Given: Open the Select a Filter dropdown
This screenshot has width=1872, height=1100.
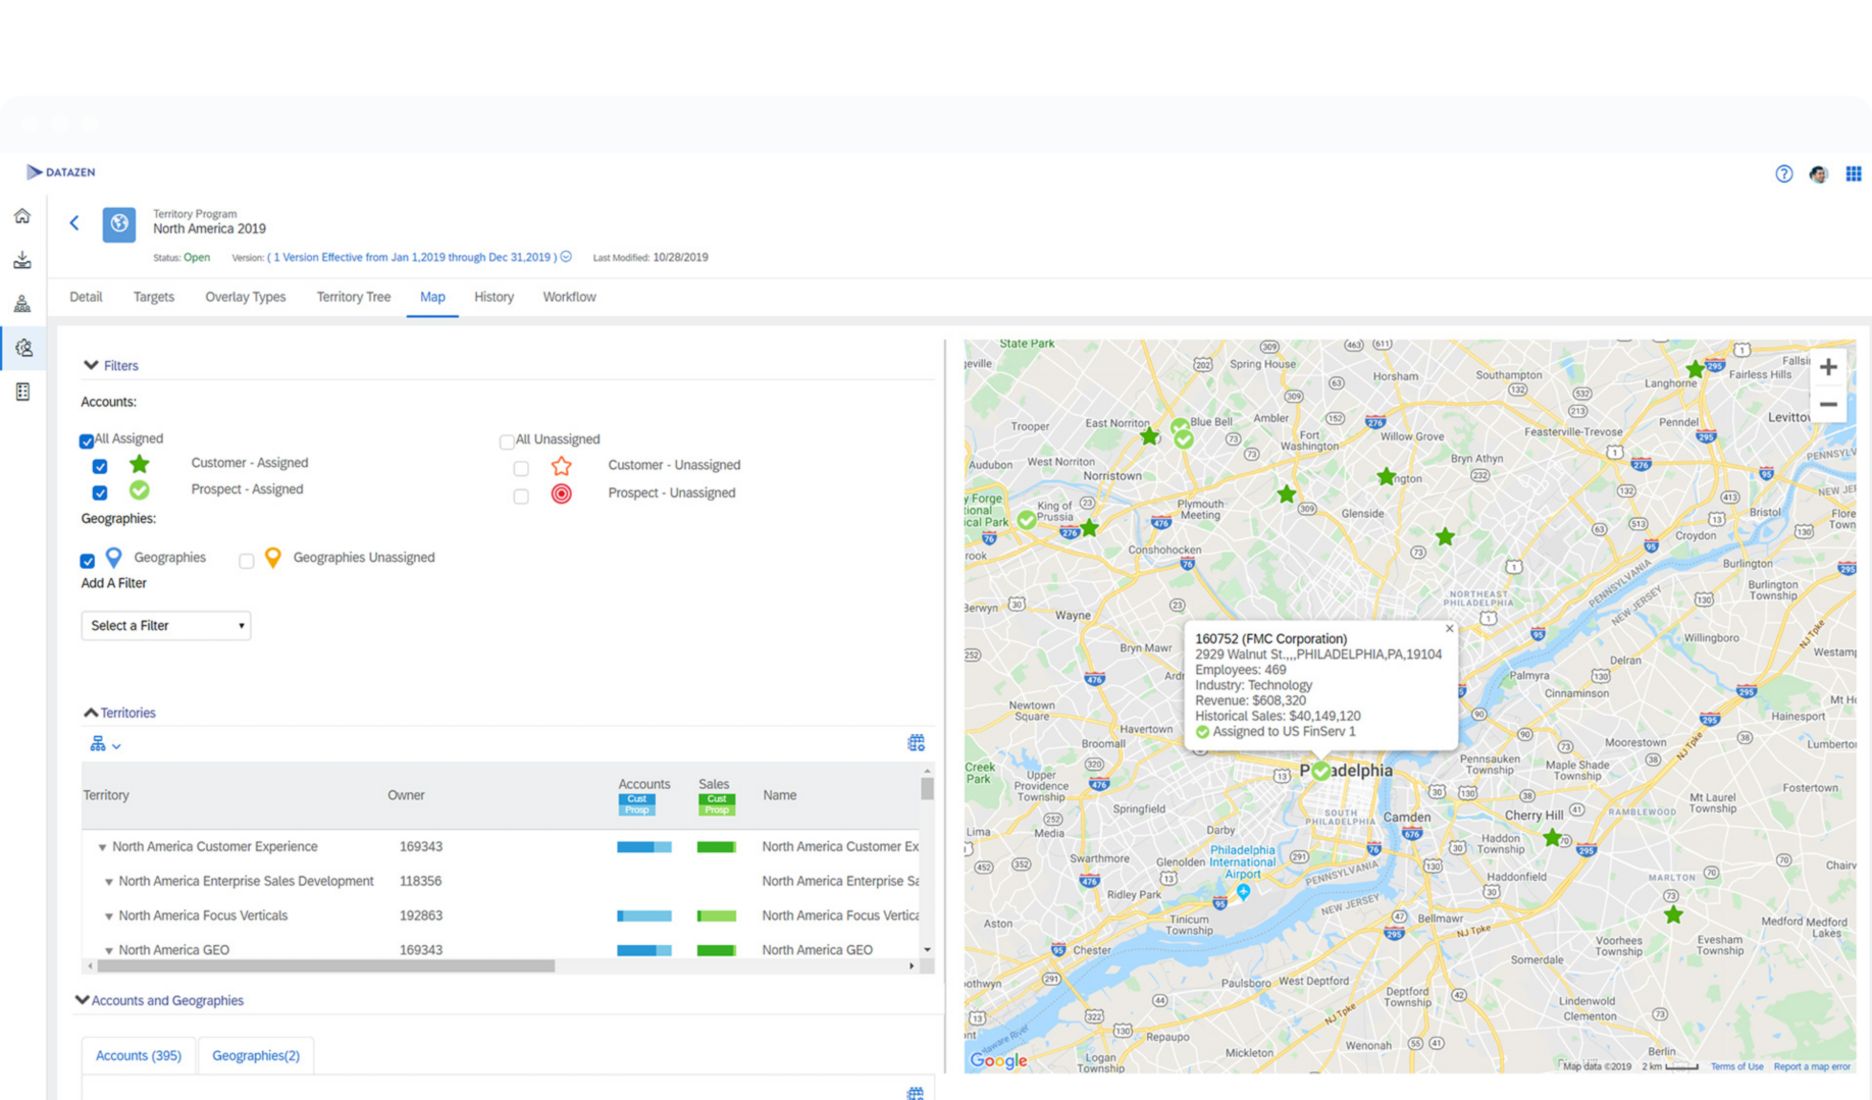Looking at the screenshot, I should [x=165, y=625].
